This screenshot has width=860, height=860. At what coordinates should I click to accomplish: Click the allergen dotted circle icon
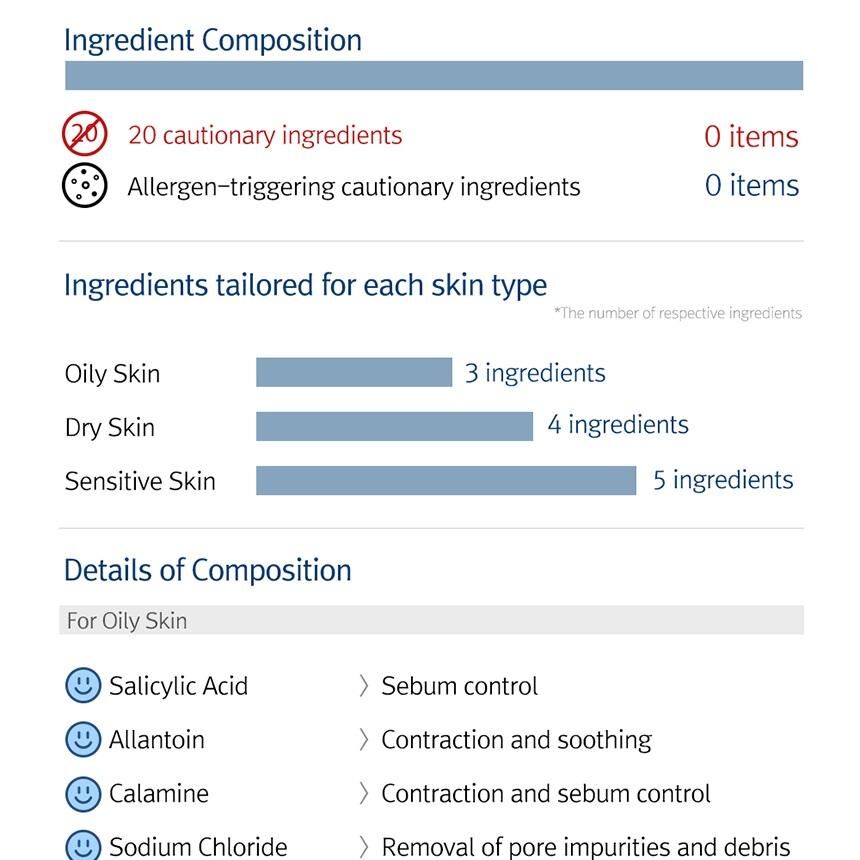point(85,185)
